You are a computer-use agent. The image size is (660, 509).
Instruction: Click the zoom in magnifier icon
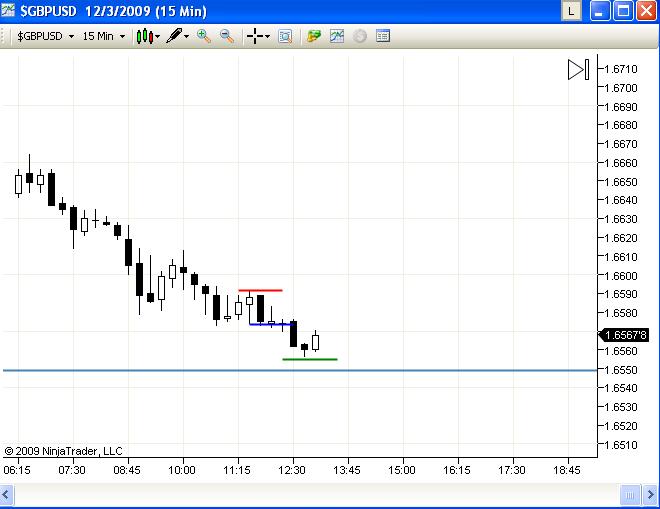coord(204,36)
